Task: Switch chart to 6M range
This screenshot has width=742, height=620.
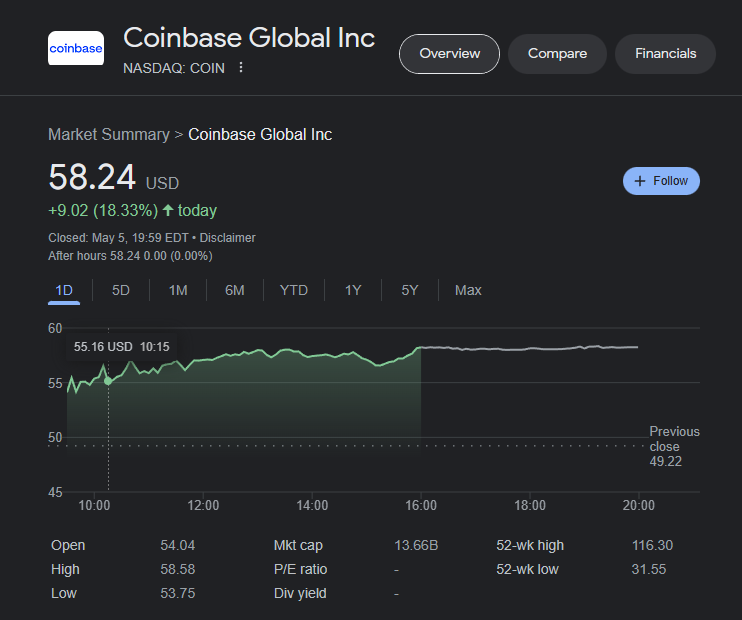Action: point(235,290)
